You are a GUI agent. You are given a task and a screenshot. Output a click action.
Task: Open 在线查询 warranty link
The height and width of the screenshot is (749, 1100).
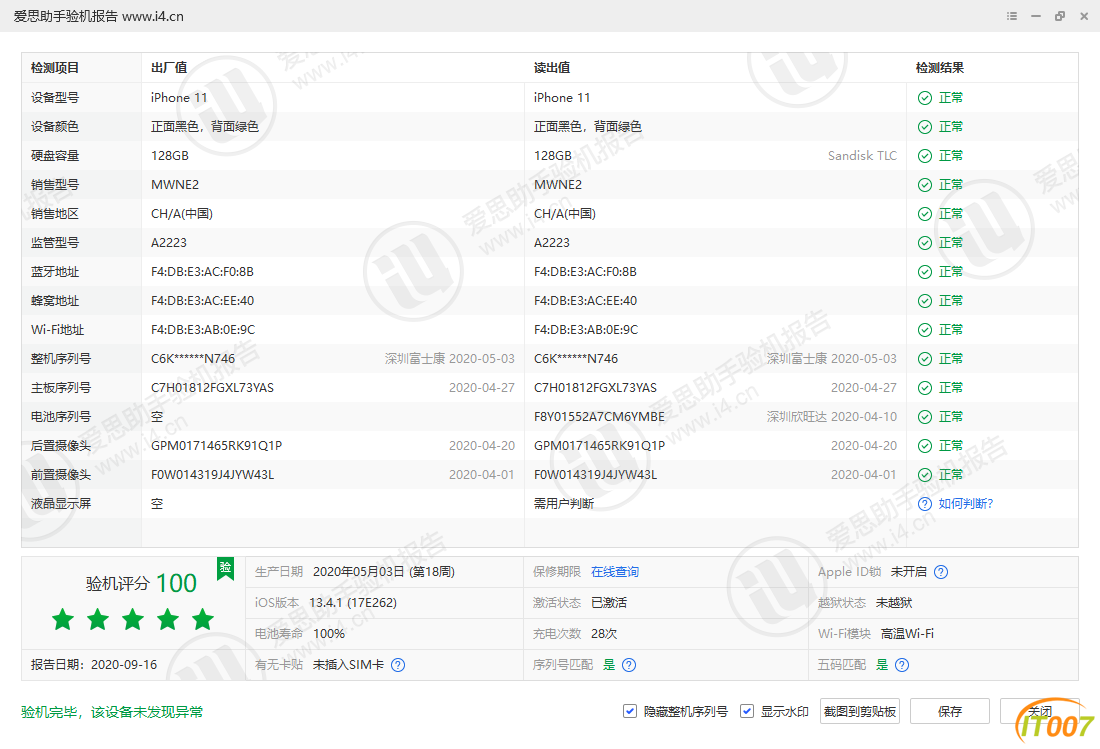pos(615,572)
